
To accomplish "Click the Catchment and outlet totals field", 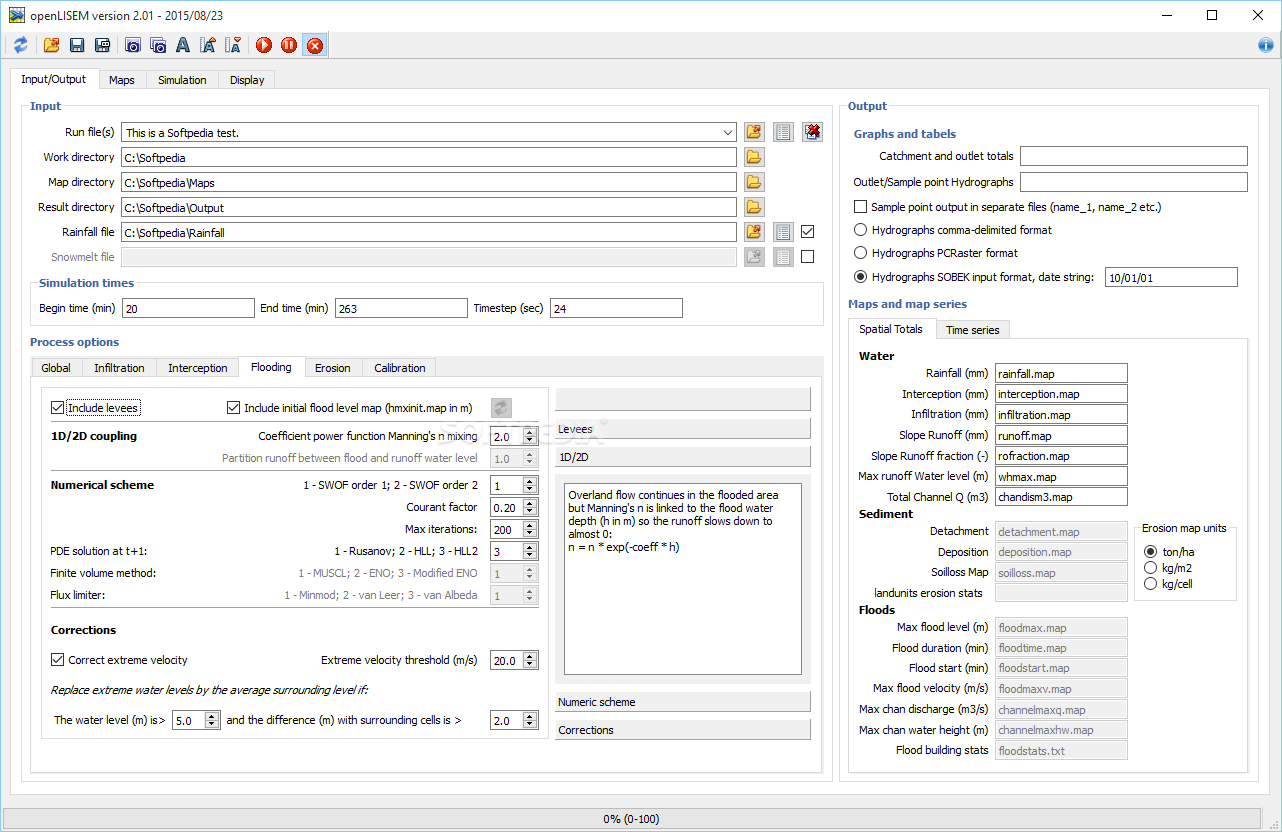I will coord(1133,156).
